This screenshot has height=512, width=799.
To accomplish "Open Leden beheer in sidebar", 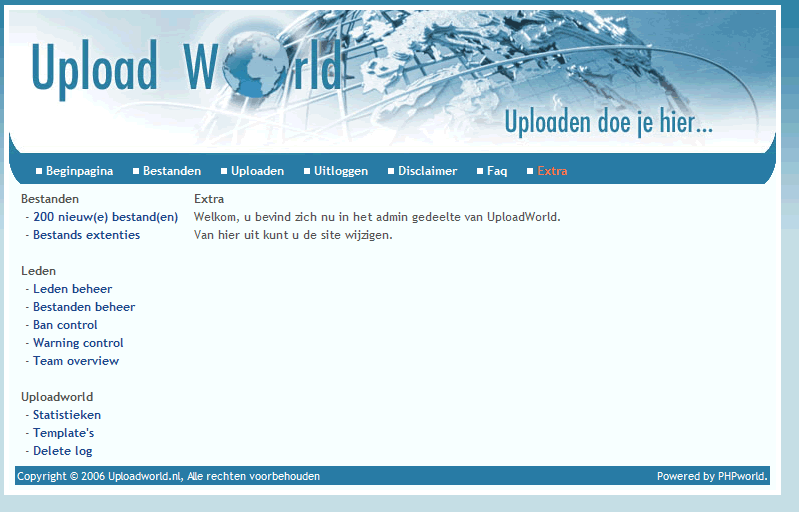I will click(72, 289).
